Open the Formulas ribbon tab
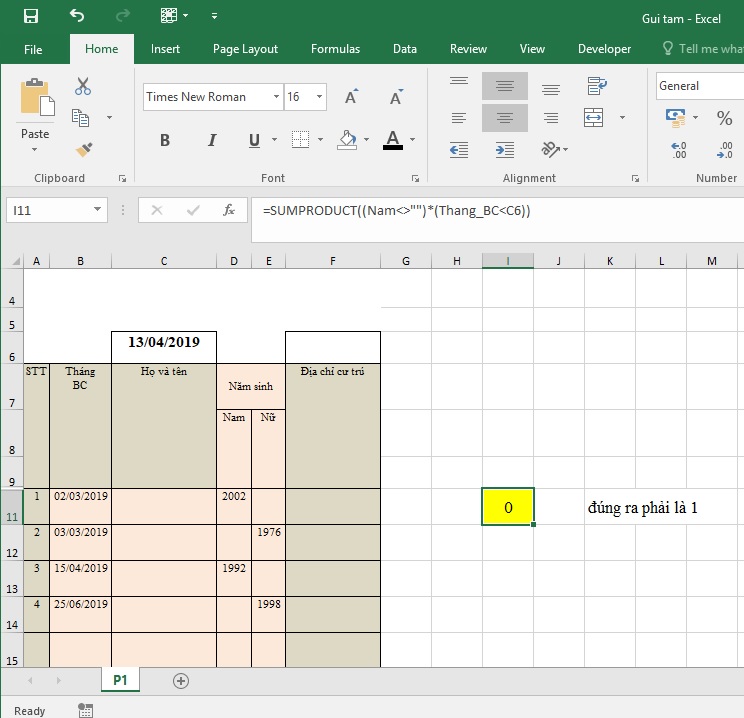This screenshot has width=744, height=718. point(335,49)
